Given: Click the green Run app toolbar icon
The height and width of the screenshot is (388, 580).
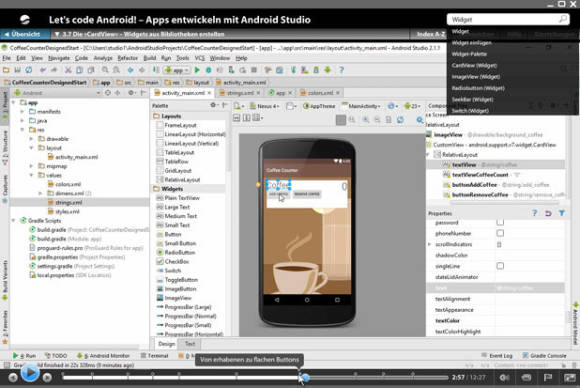Looking at the screenshot, I should (197, 70).
